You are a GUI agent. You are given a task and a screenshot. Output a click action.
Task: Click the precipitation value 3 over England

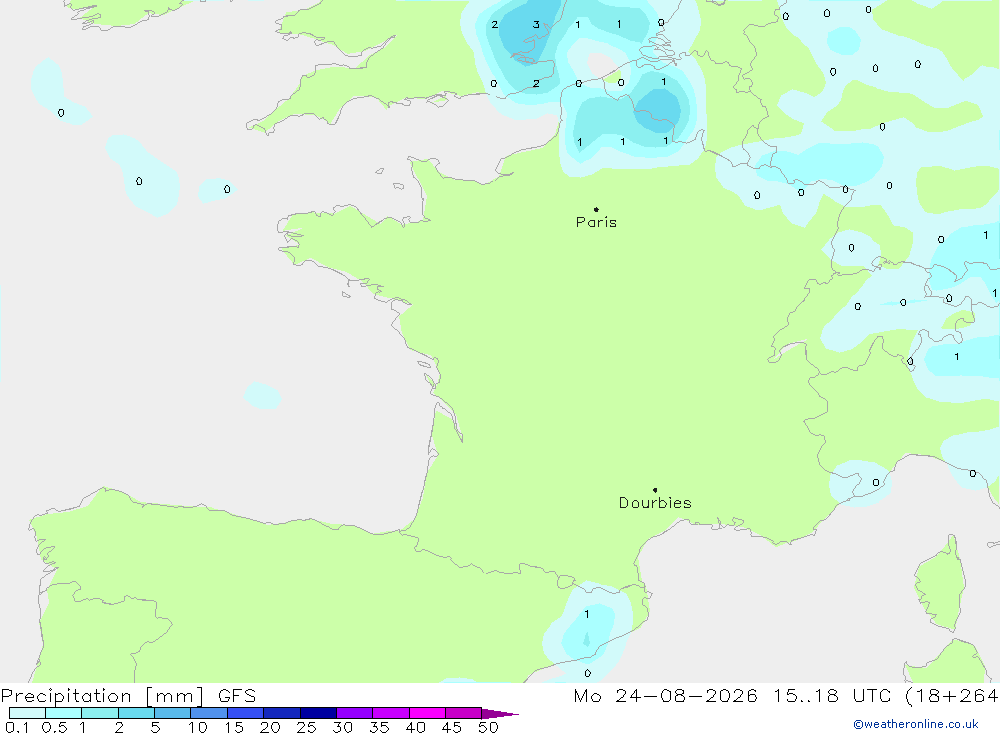536,24
